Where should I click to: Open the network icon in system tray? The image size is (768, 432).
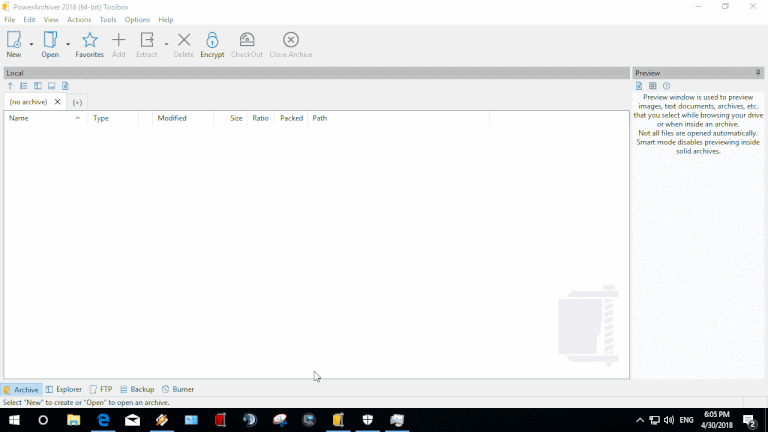[x=654, y=420]
